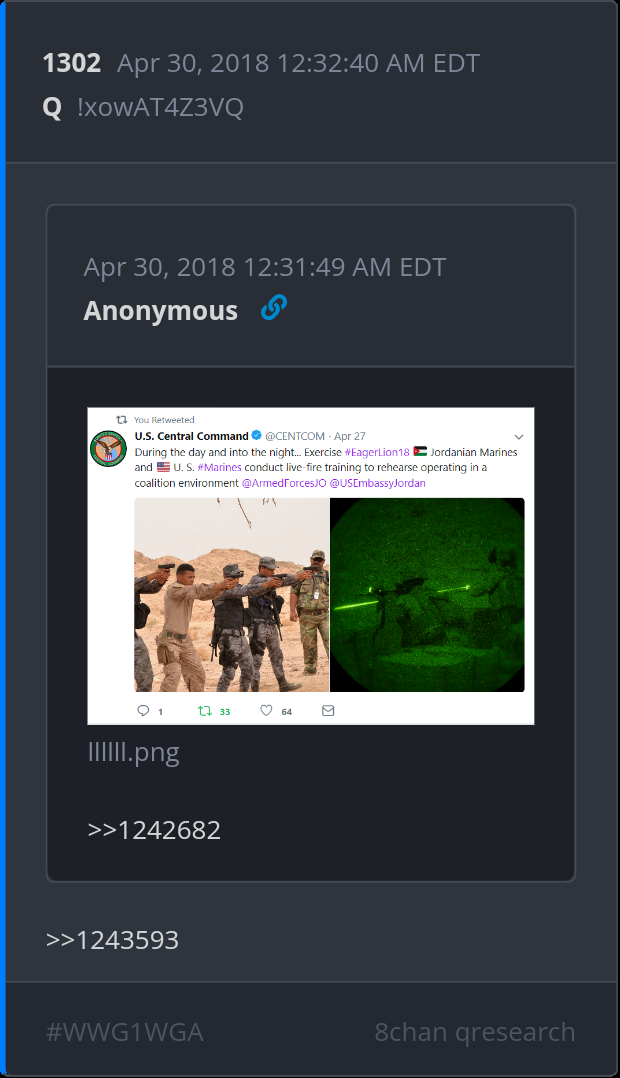Click the reply speech bubble icon
The width and height of the screenshot is (620, 1078).
143,710
